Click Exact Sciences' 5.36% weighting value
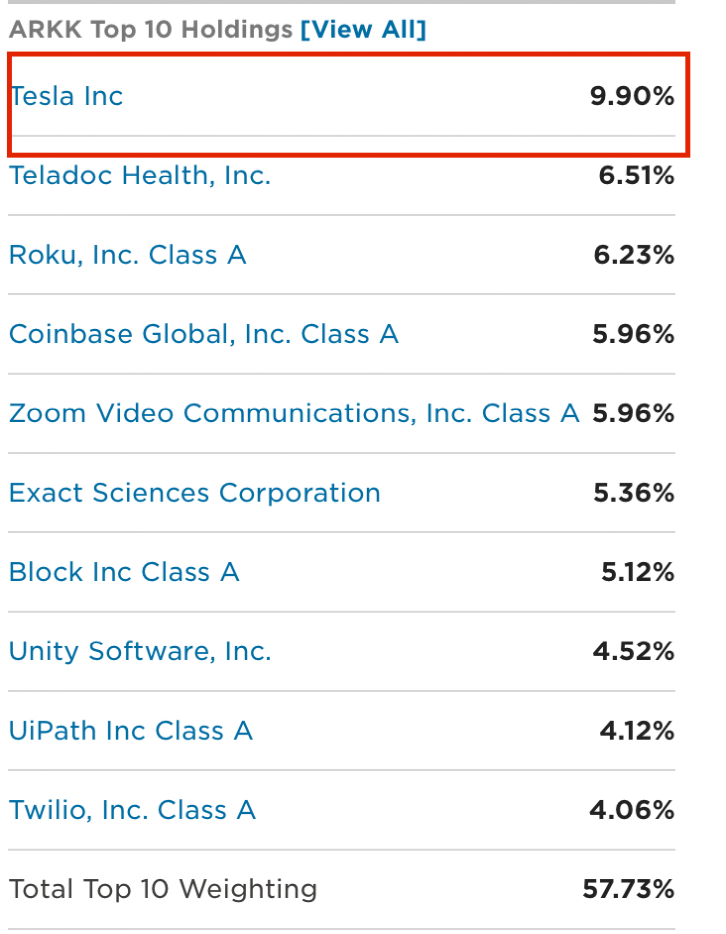Screen dimensions: 726x934 pyautogui.click(x=633, y=493)
